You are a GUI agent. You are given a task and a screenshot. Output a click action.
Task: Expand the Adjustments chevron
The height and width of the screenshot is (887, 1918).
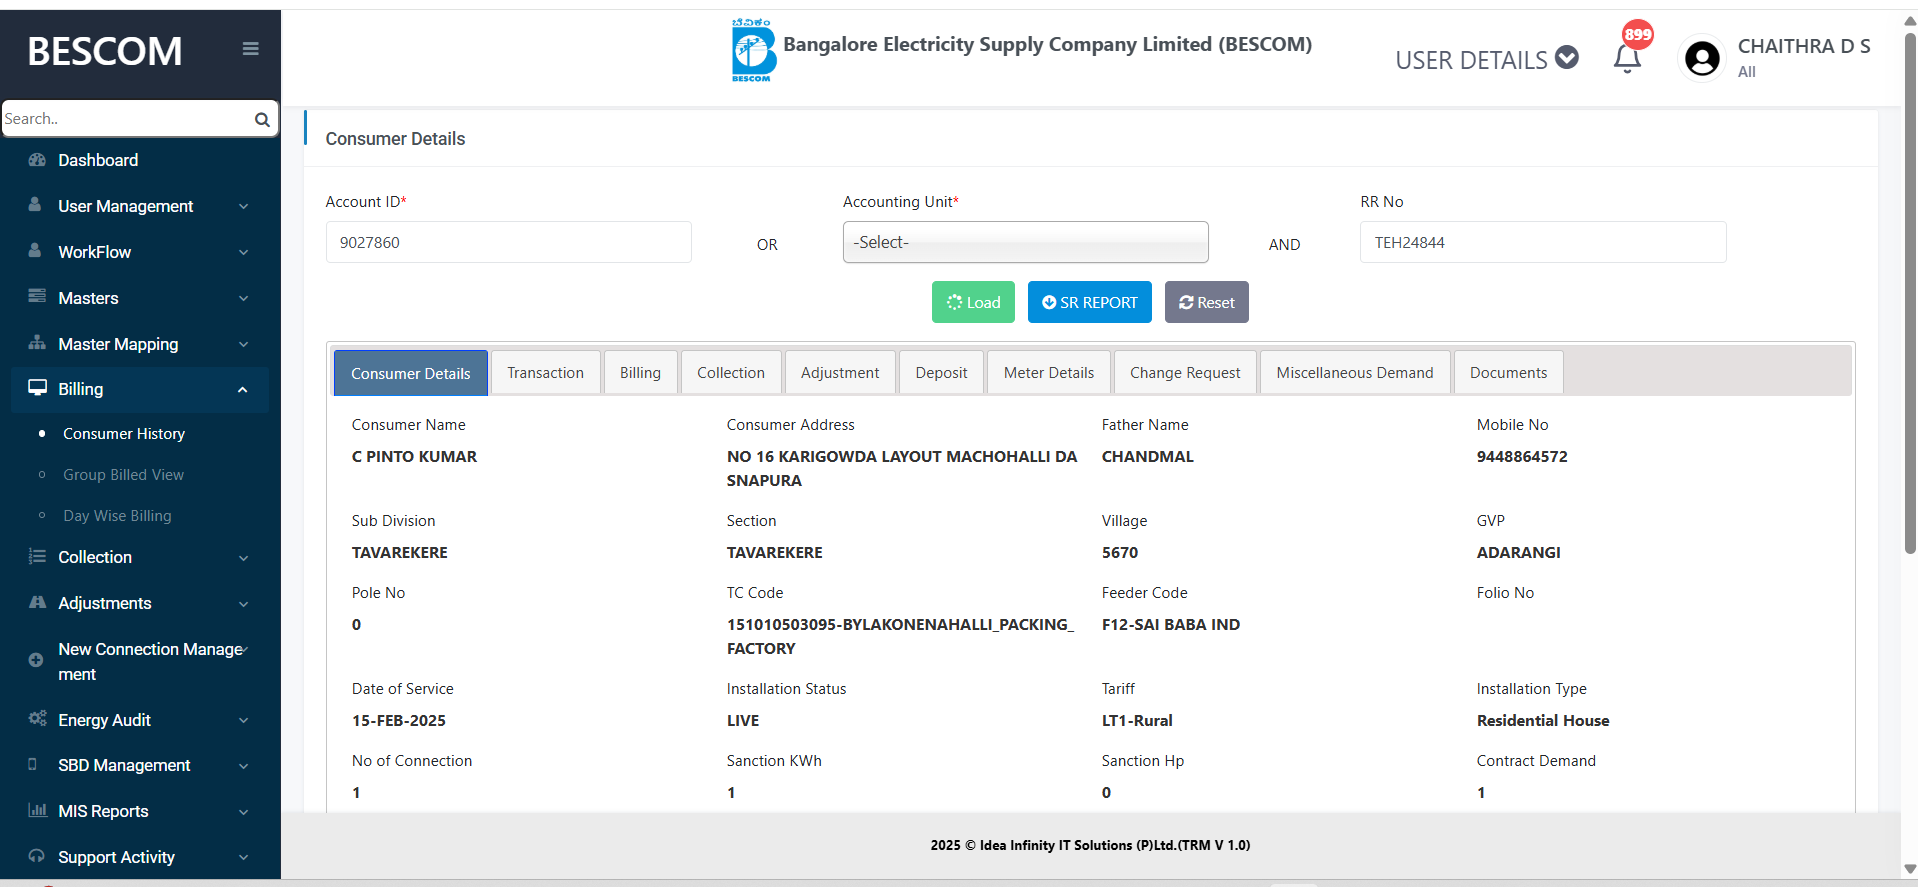[x=243, y=604]
